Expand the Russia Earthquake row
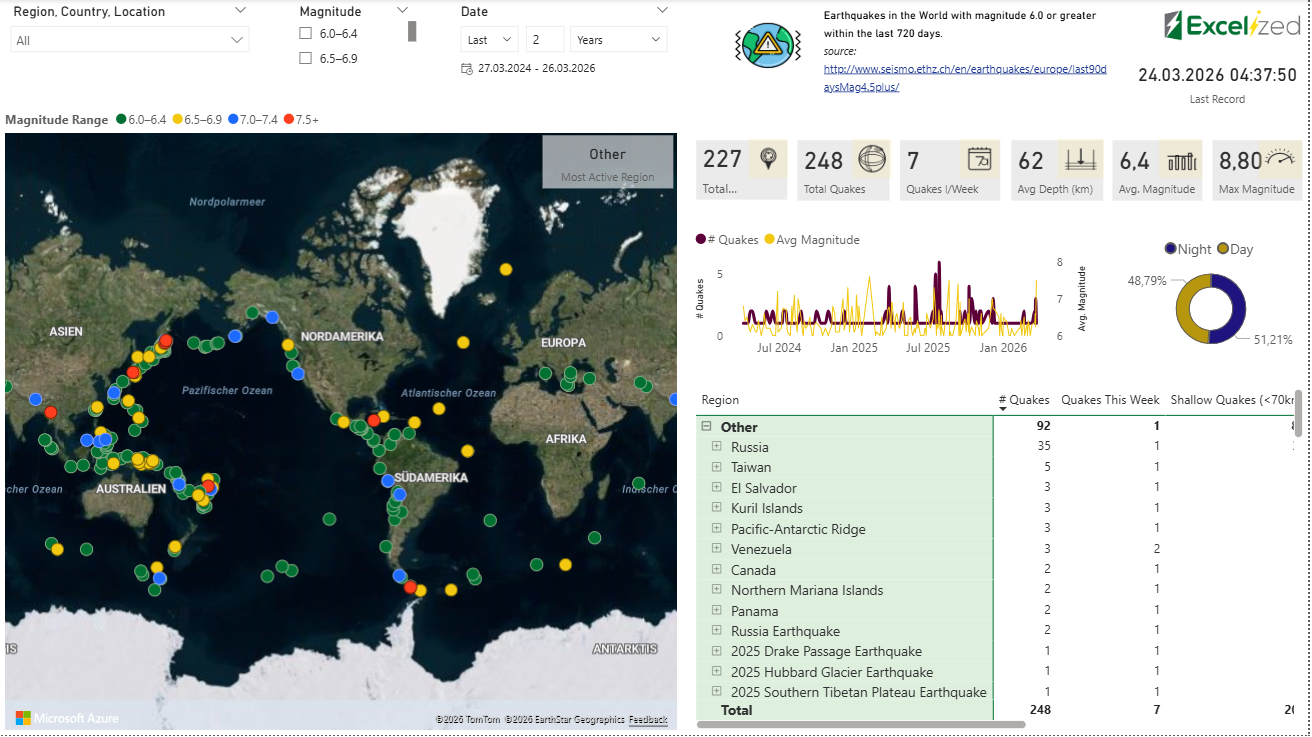Viewport: 1312px width, 737px height. 716,630
